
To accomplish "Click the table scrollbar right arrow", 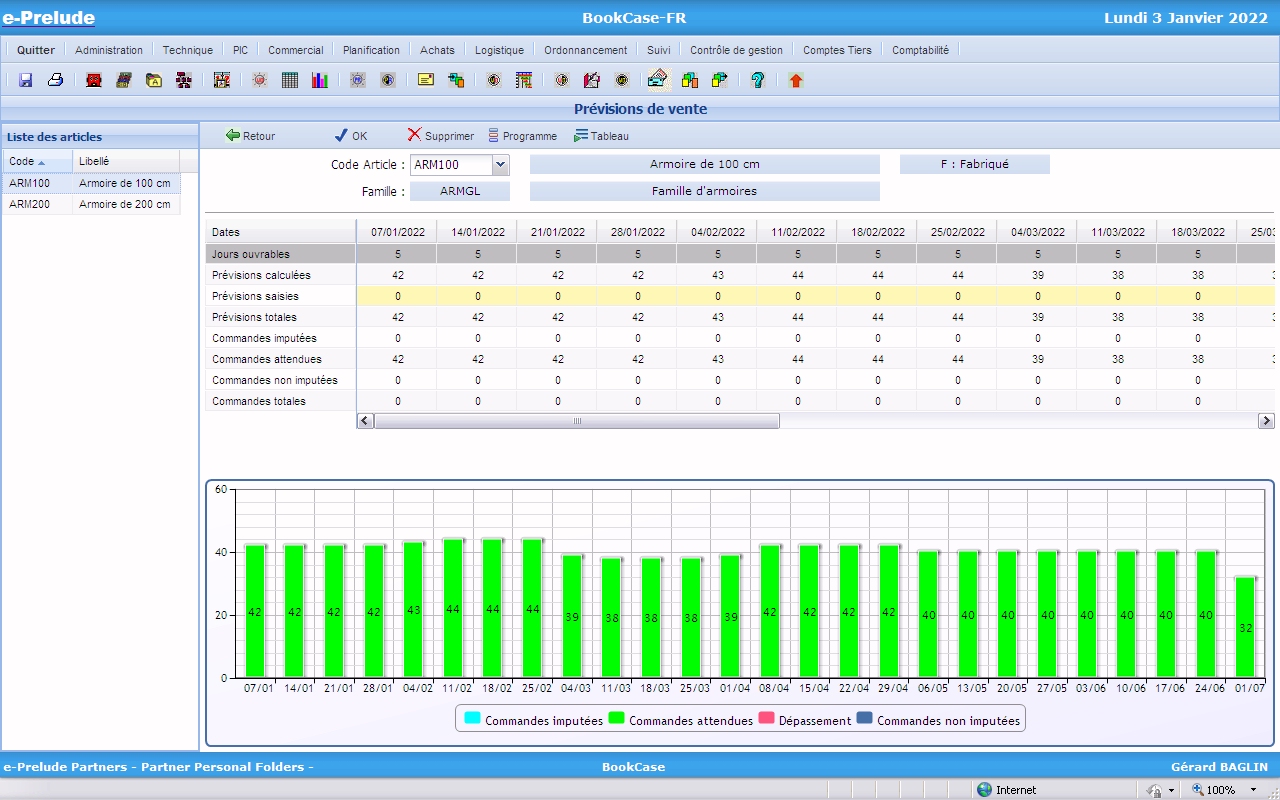I will (x=1267, y=421).
